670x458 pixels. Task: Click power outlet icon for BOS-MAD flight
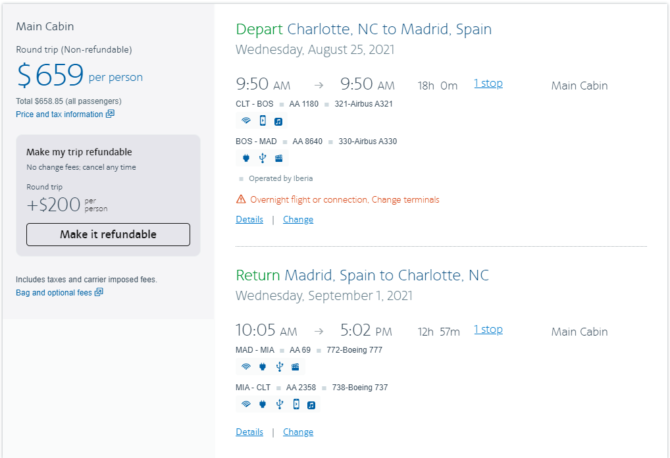click(246, 159)
